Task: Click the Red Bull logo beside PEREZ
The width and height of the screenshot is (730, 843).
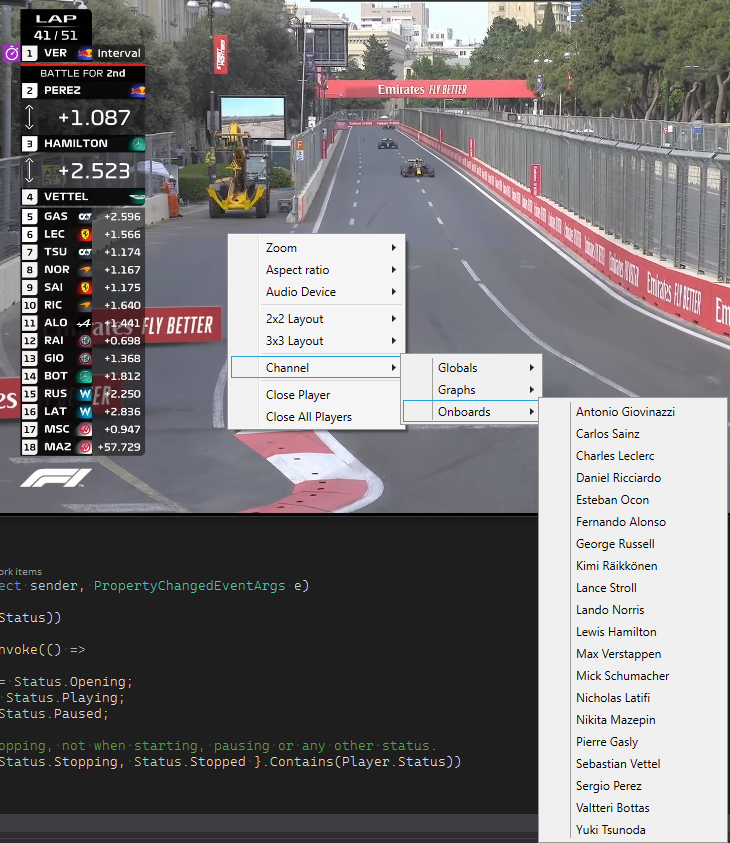Action: coord(138,90)
